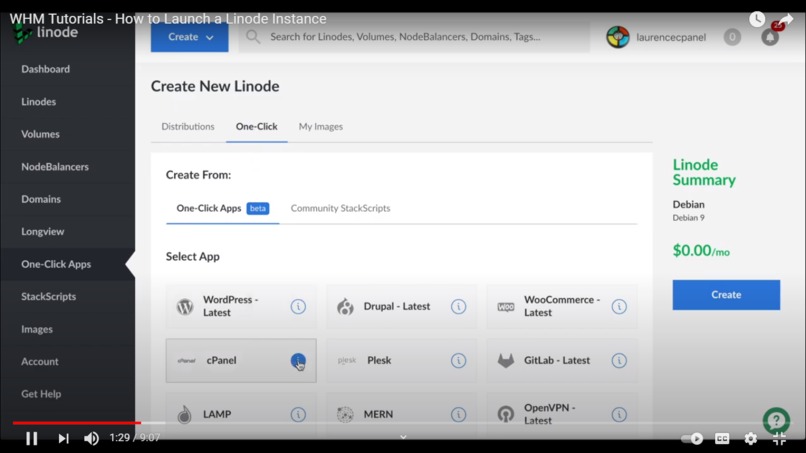
Task: Choose the cPanel app card
Action: (x=241, y=360)
